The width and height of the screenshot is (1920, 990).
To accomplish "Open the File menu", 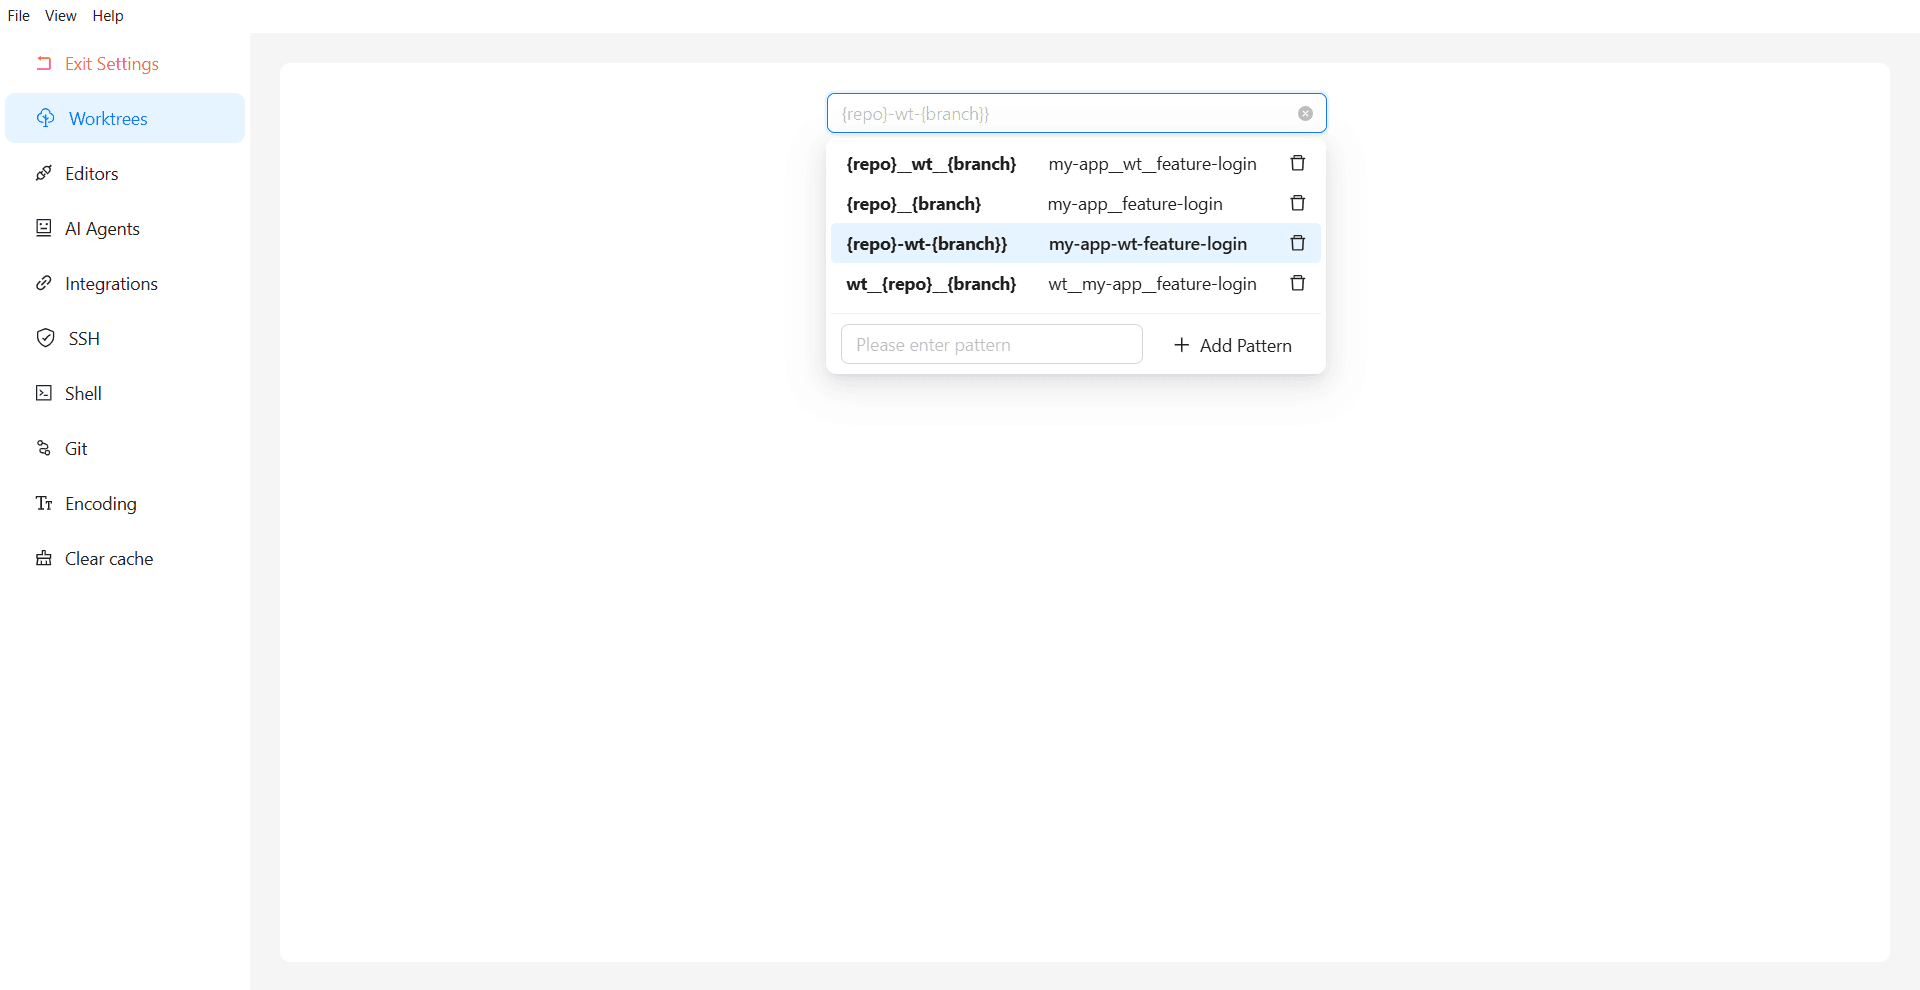I will click(x=19, y=16).
